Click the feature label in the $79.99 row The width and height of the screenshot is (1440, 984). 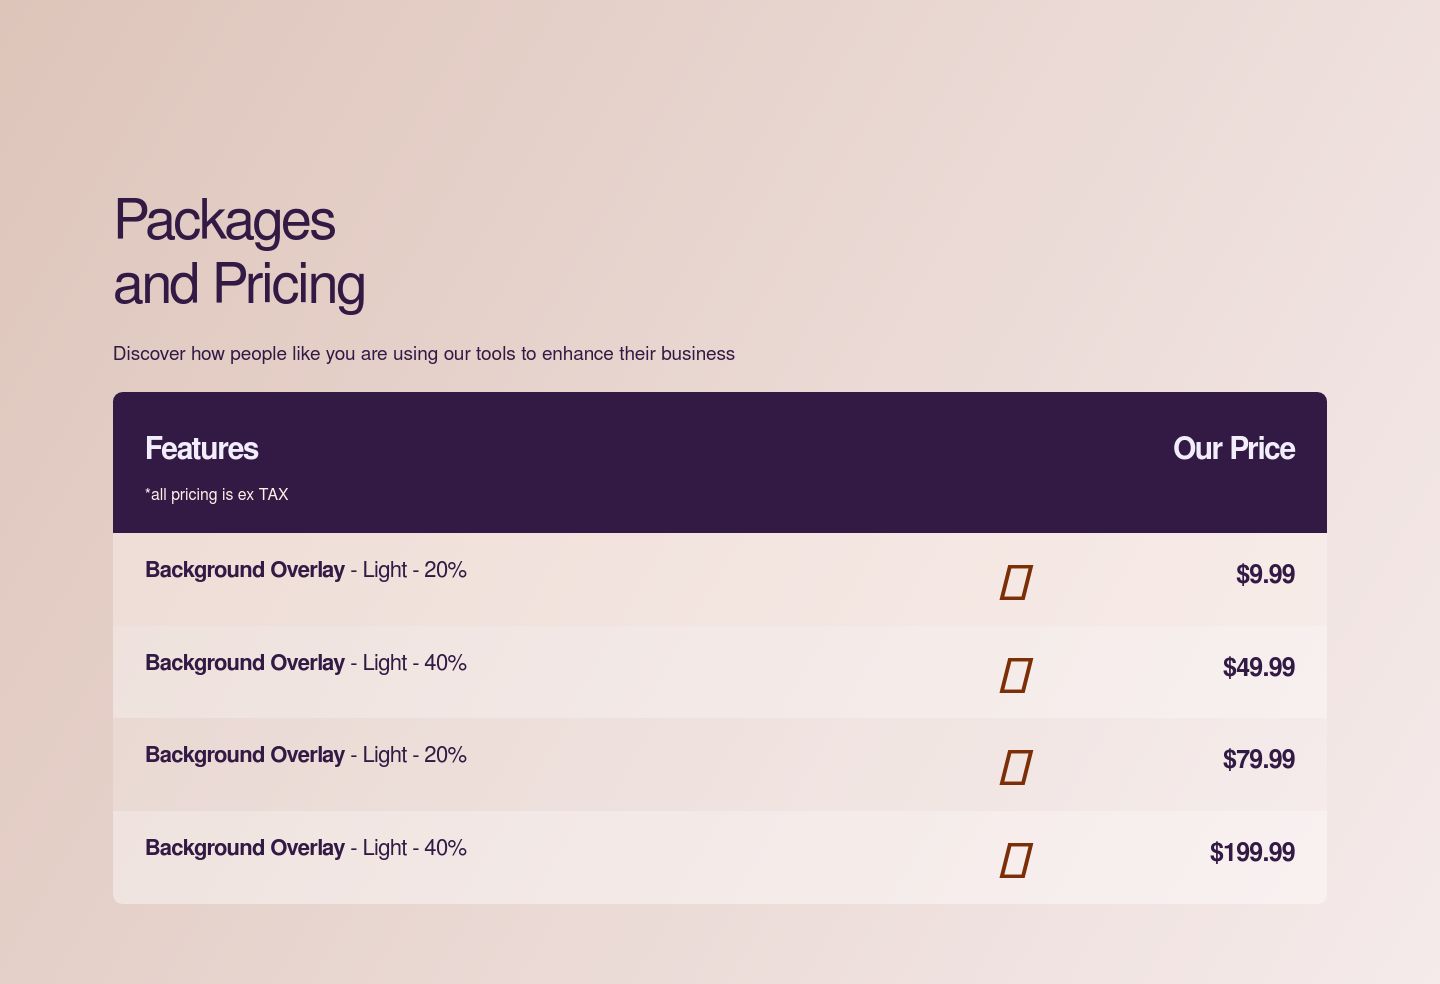pyautogui.click(x=306, y=755)
